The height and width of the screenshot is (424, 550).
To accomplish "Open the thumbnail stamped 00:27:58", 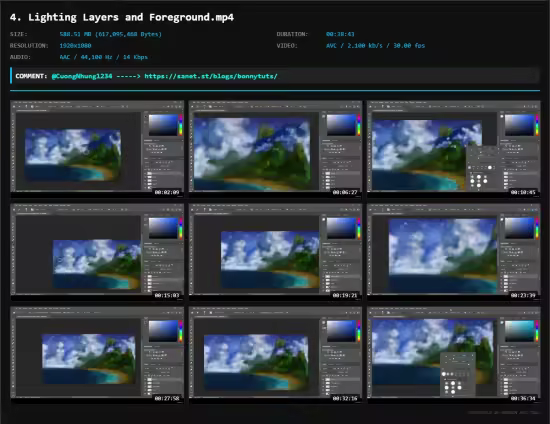I will tap(97, 355).
